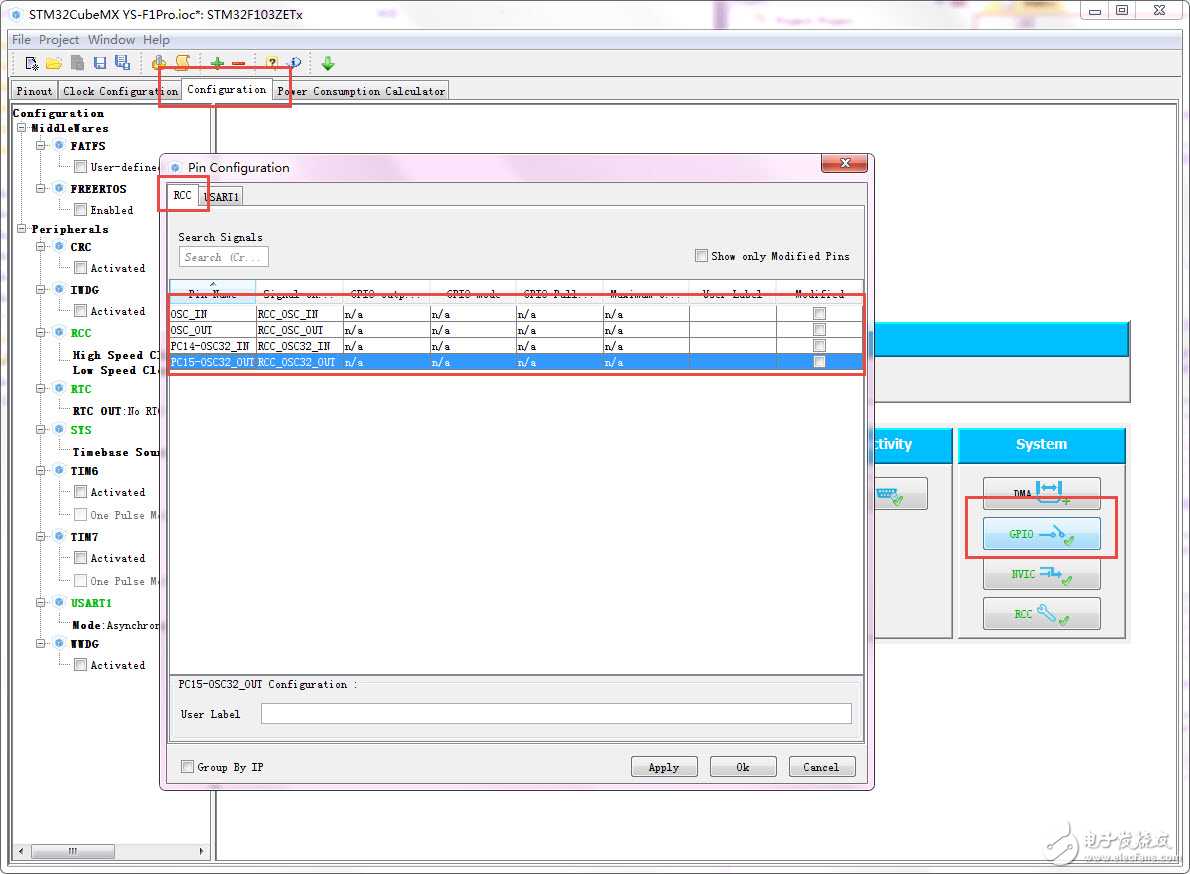Select the OSC_IN table row

click(516, 313)
